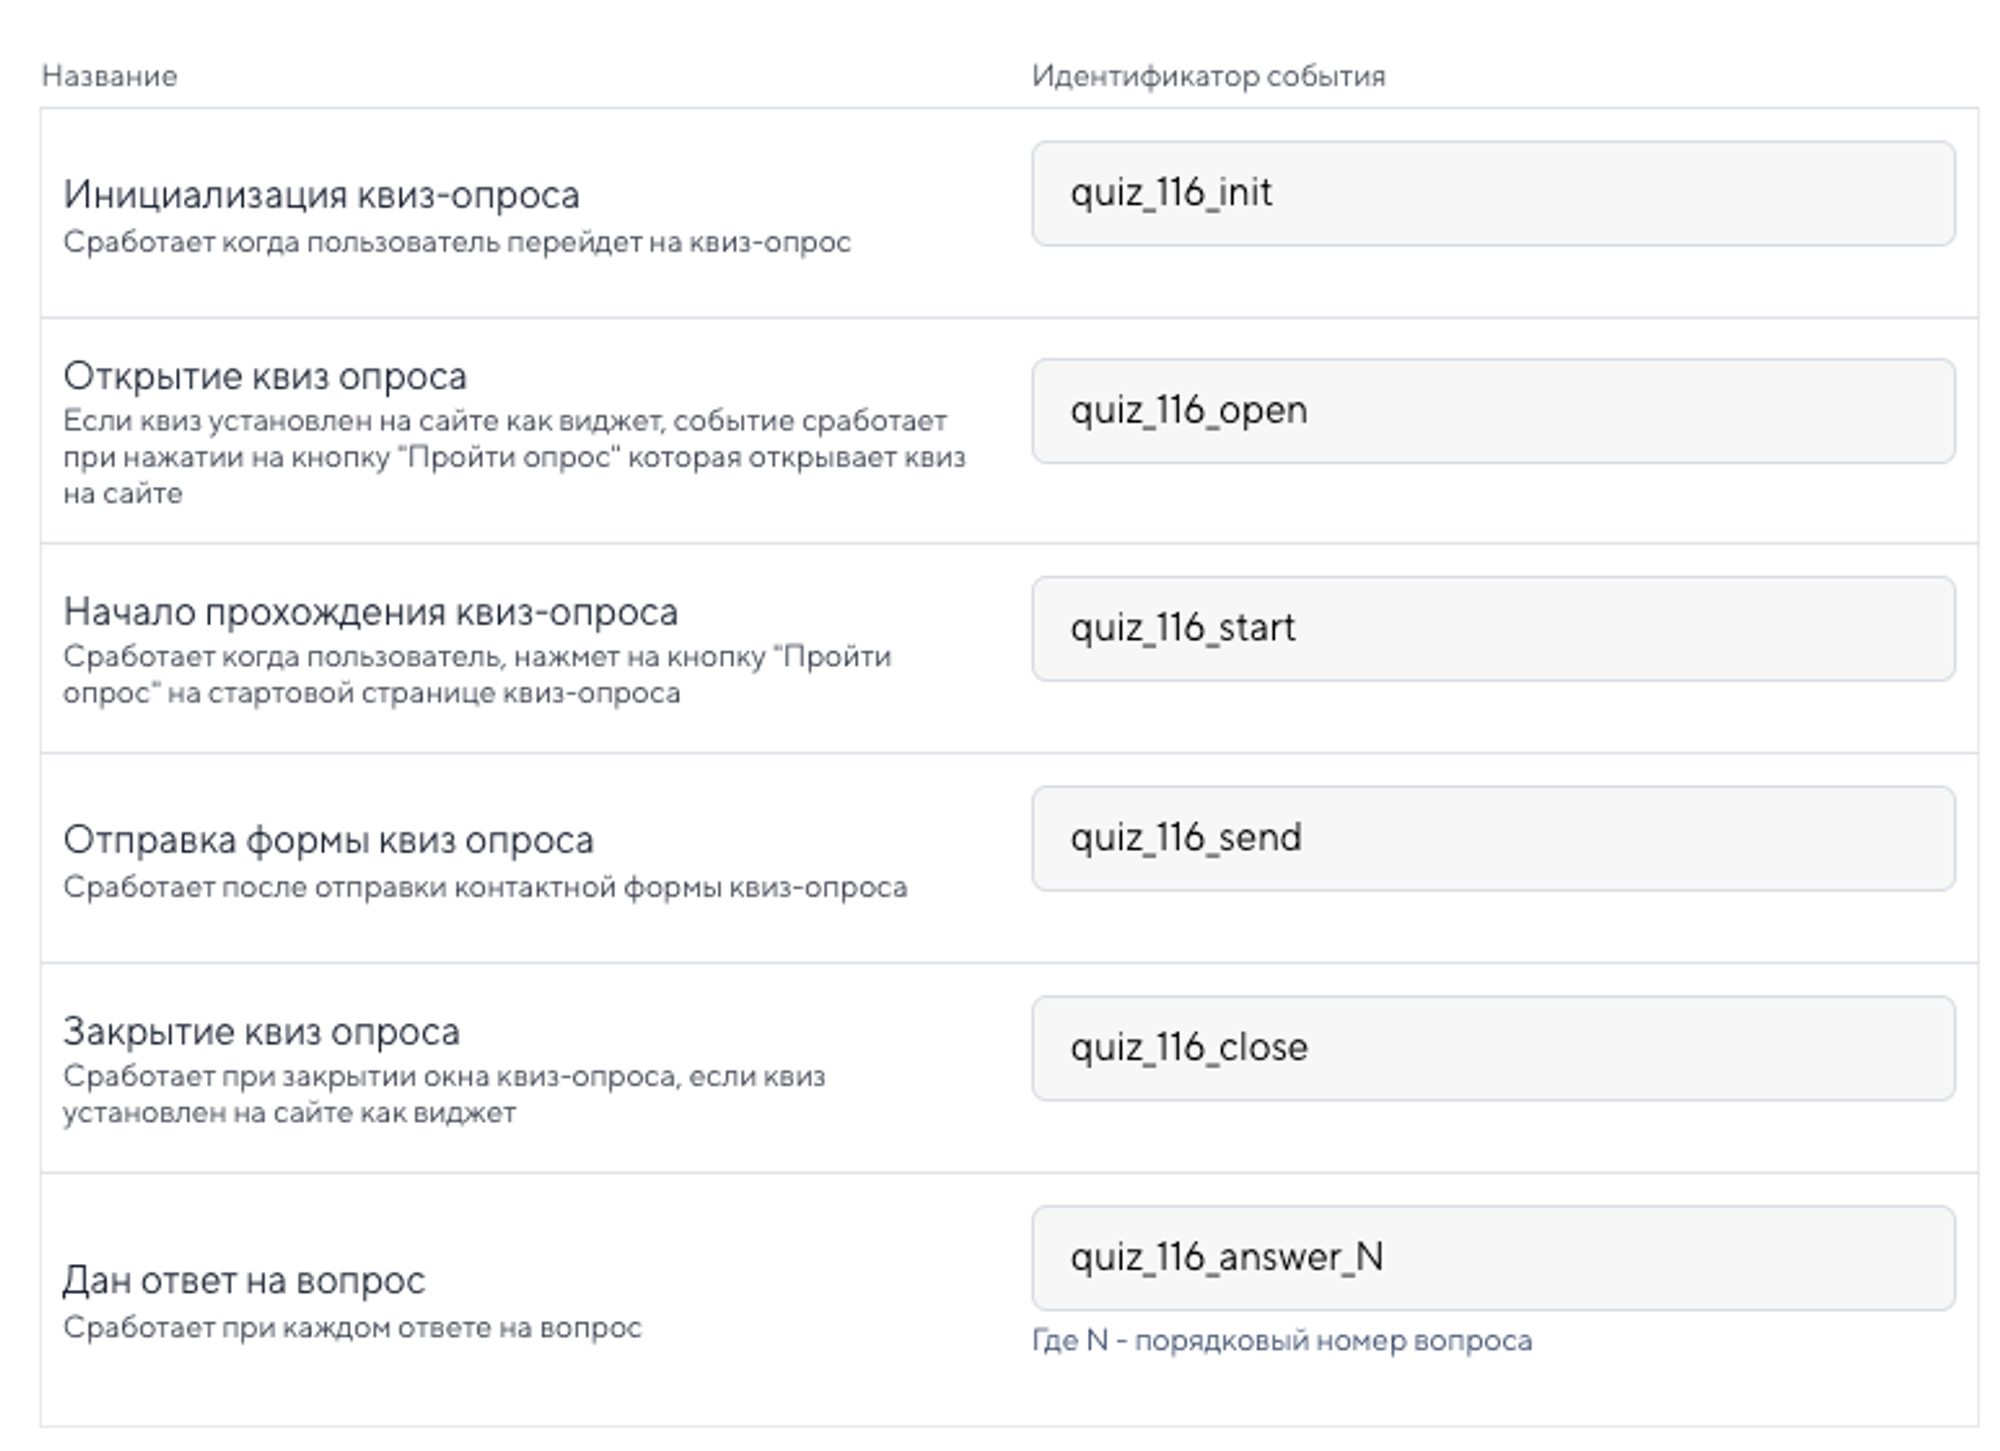The width and height of the screenshot is (2000, 1451).
Task: Click the Инициализация квиз-опроса description text
Action: [456, 241]
